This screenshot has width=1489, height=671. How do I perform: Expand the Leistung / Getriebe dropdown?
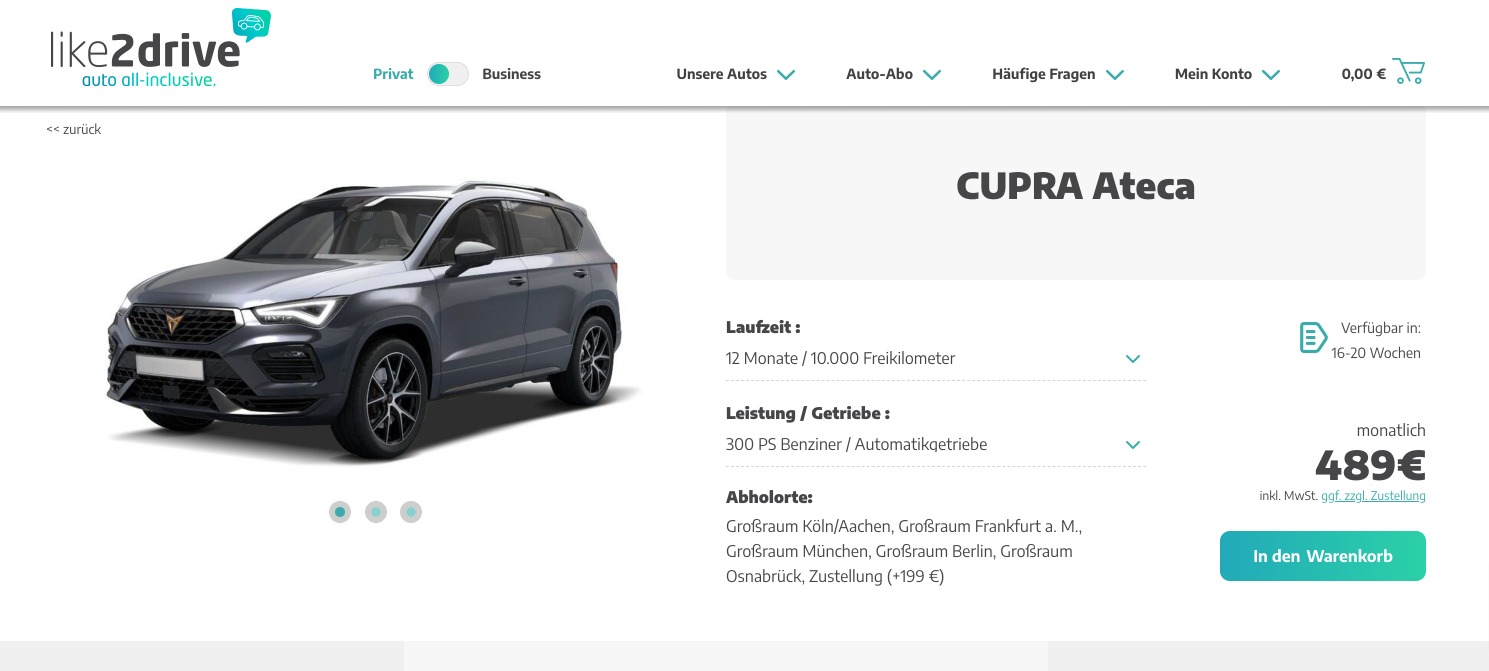click(936, 444)
